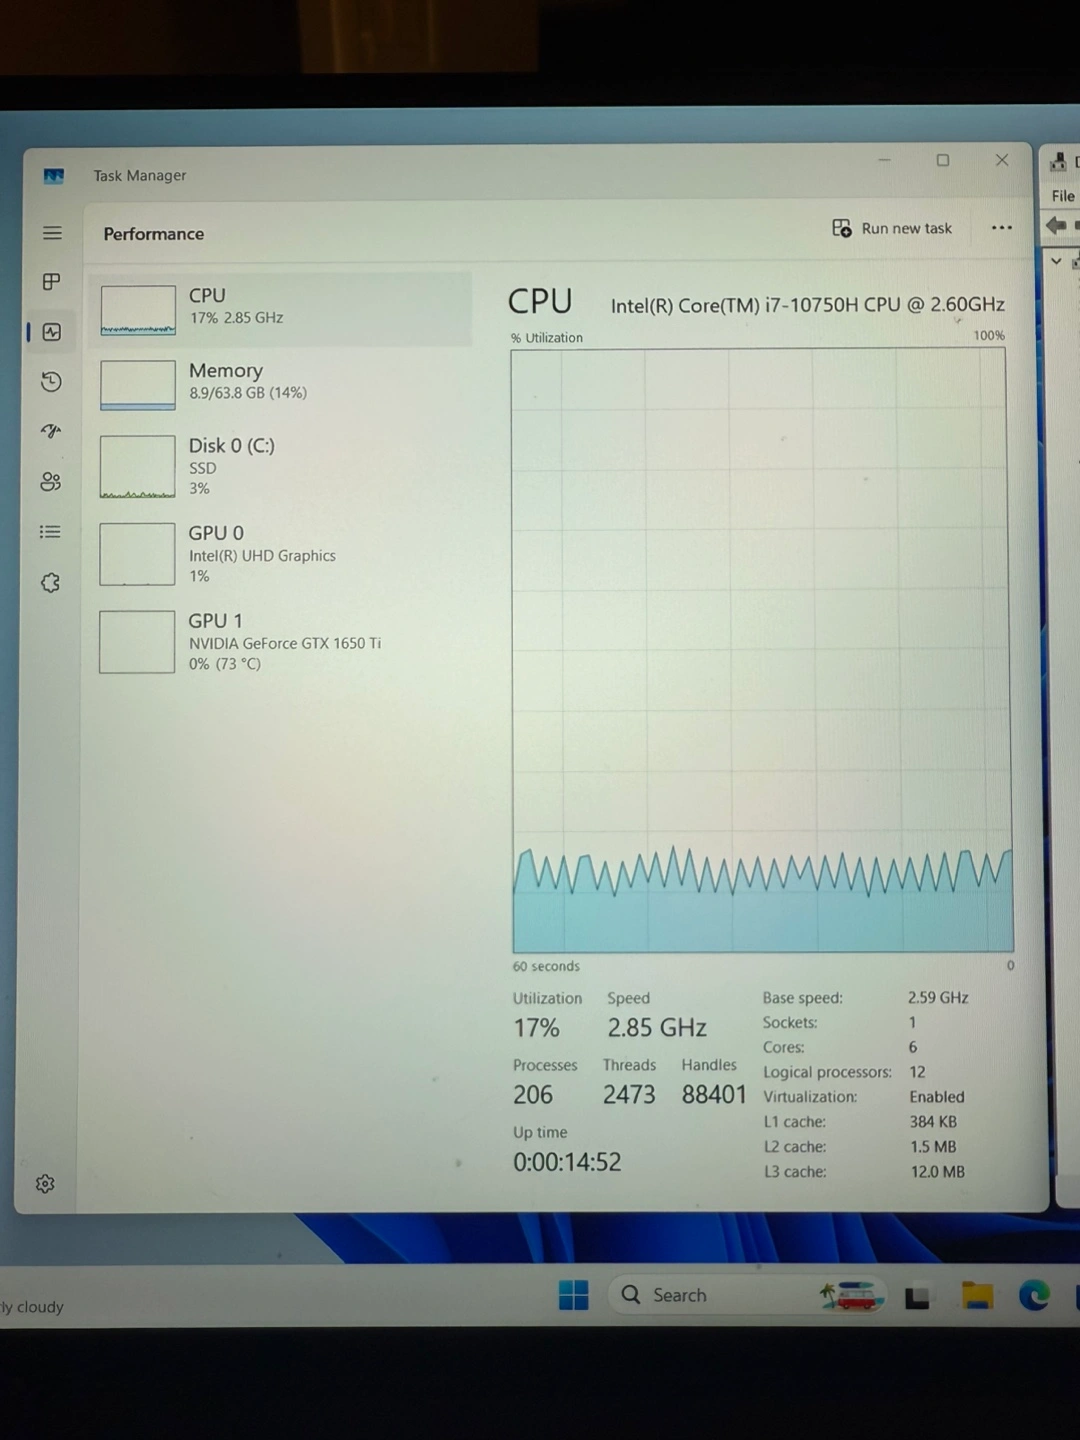This screenshot has width=1080, height=1440.
Task: Click Run new task button
Action: tap(892, 228)
